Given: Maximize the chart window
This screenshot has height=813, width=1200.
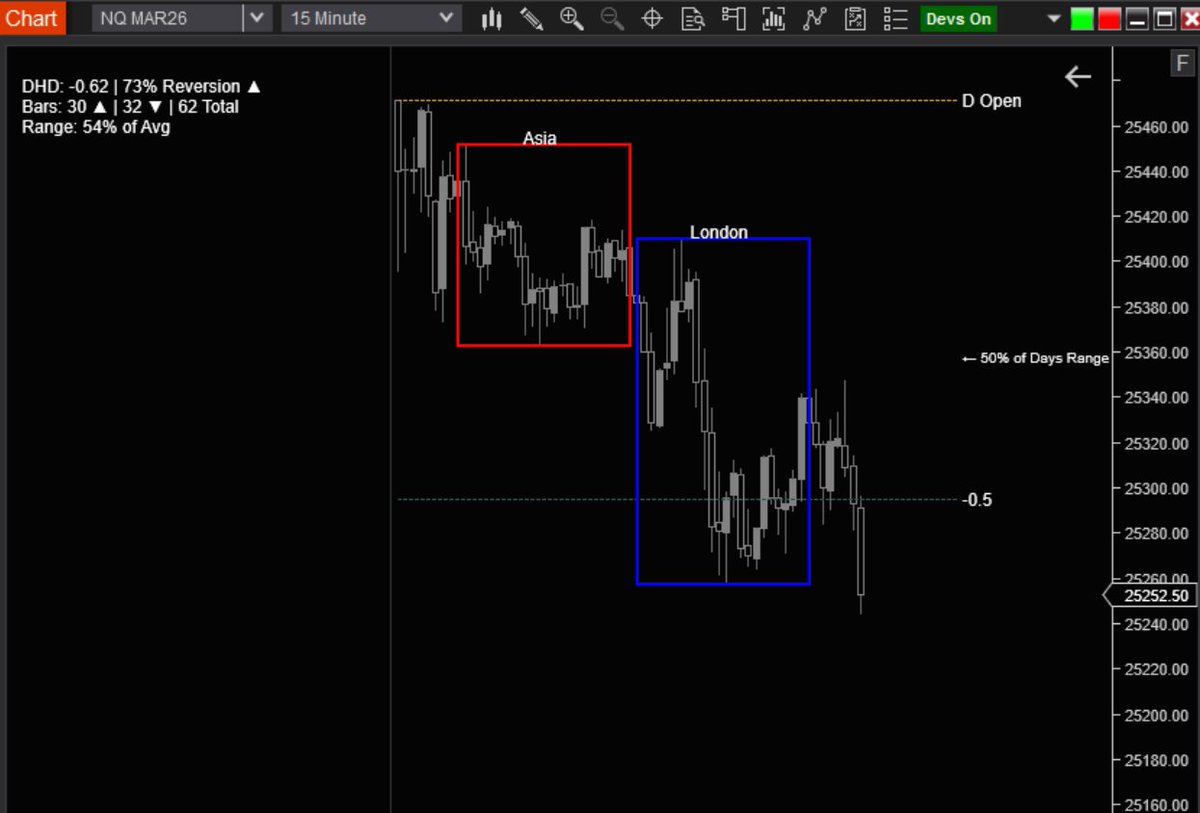Looking at the screenshot, I should click(x=1163, y=19).
